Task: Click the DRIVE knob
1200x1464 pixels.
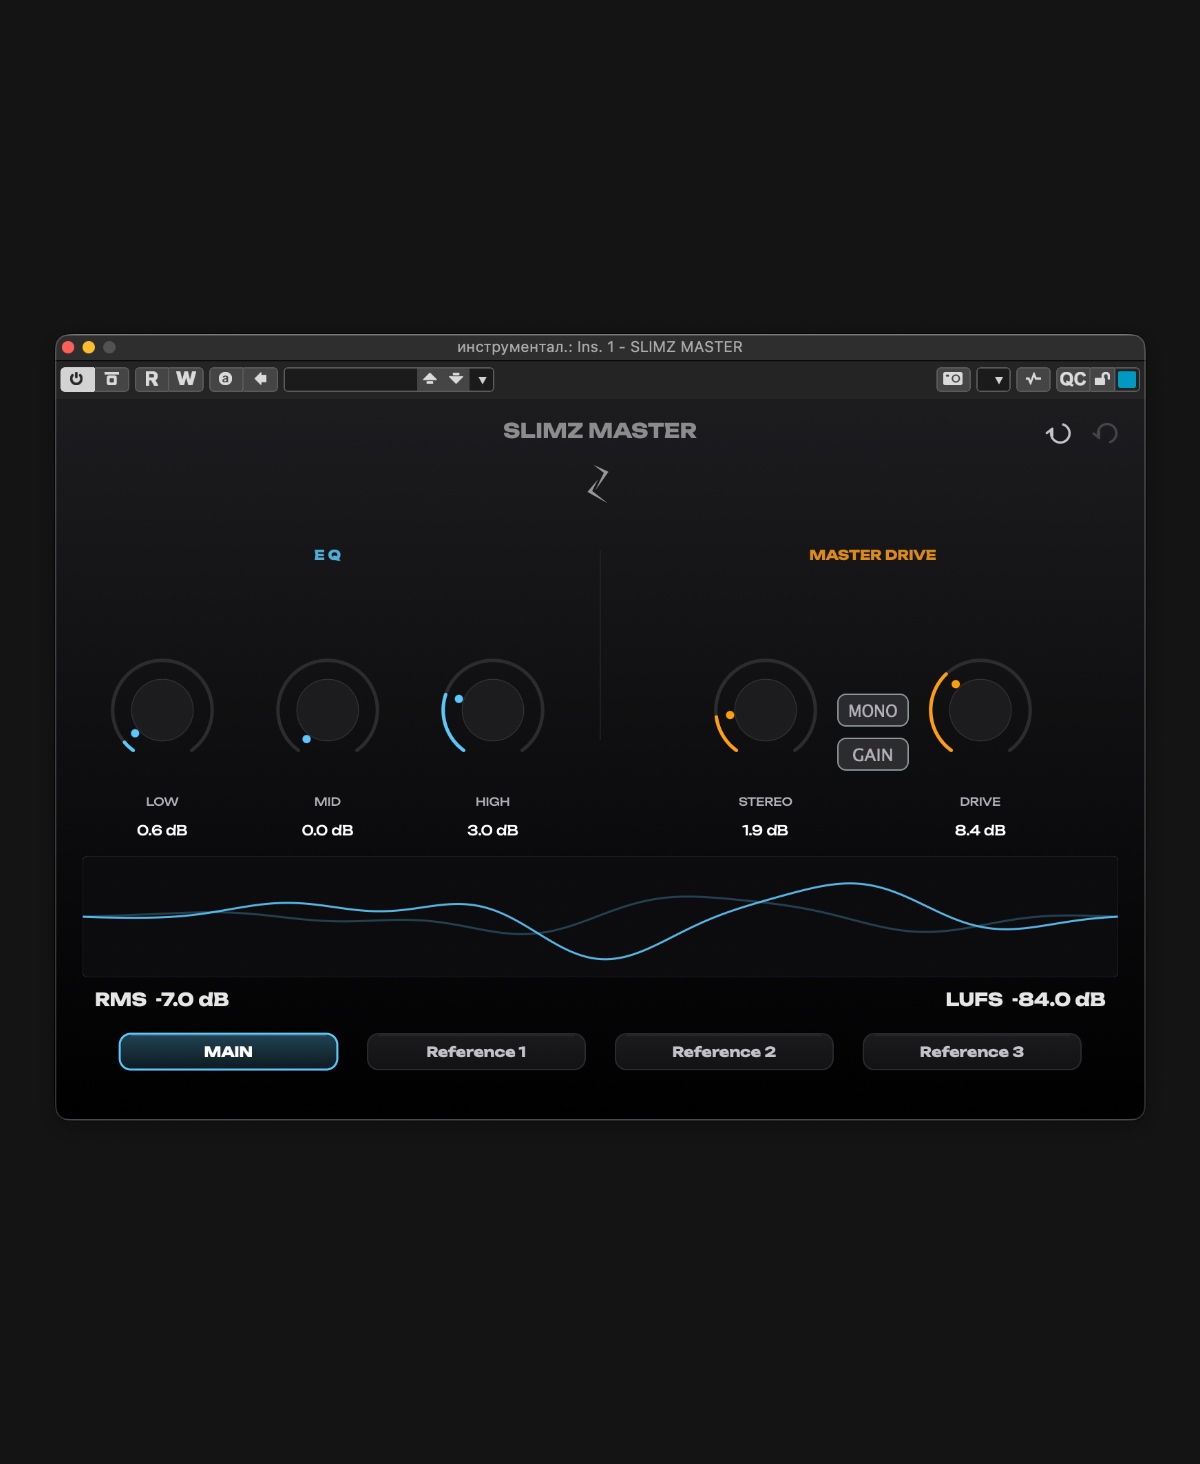Action: 980,710
